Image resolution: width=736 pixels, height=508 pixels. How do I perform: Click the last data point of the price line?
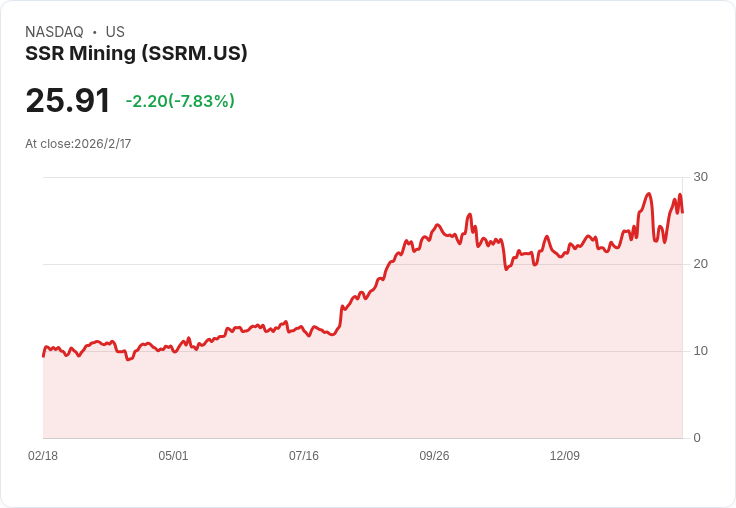click(682, 212)
